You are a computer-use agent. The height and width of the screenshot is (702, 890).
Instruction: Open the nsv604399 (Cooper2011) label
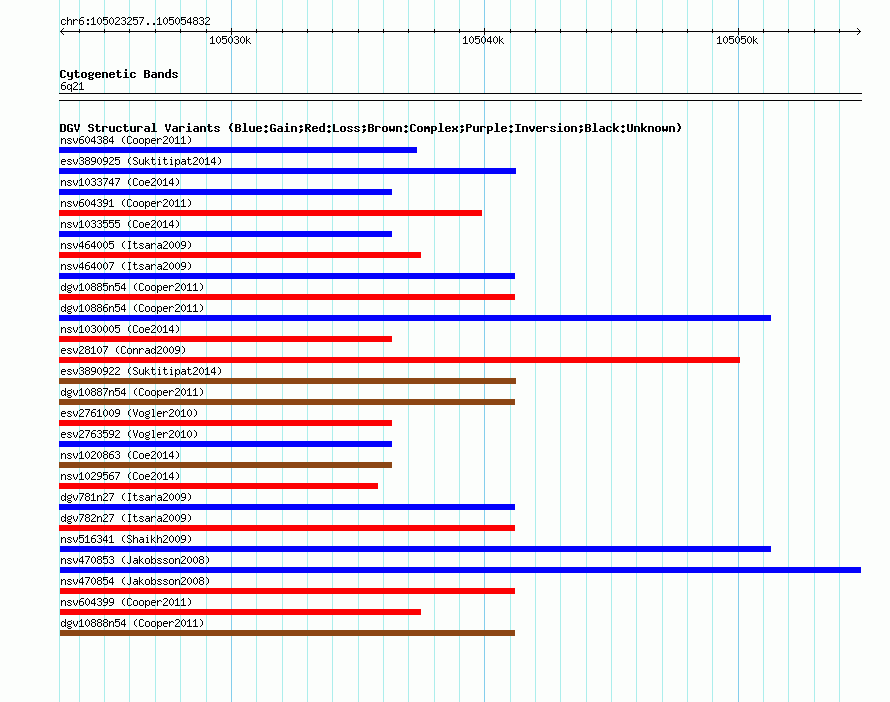click(x=126, y=602)
